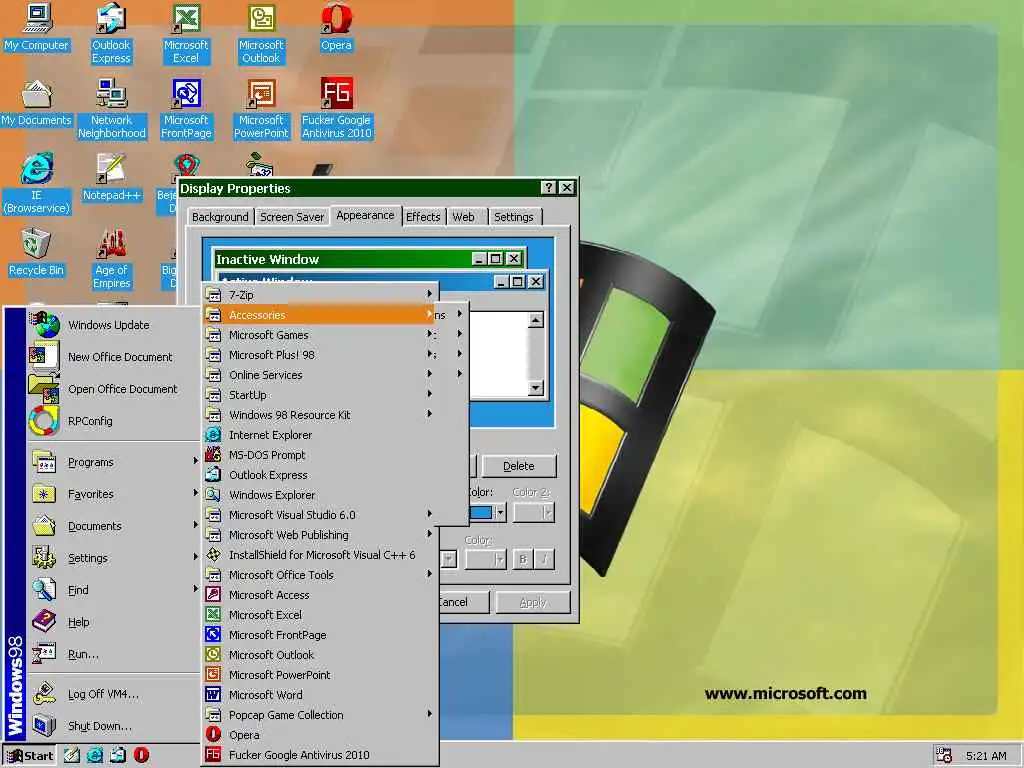Launch Microsoft Word from Programs menu

tap(320, 695)
